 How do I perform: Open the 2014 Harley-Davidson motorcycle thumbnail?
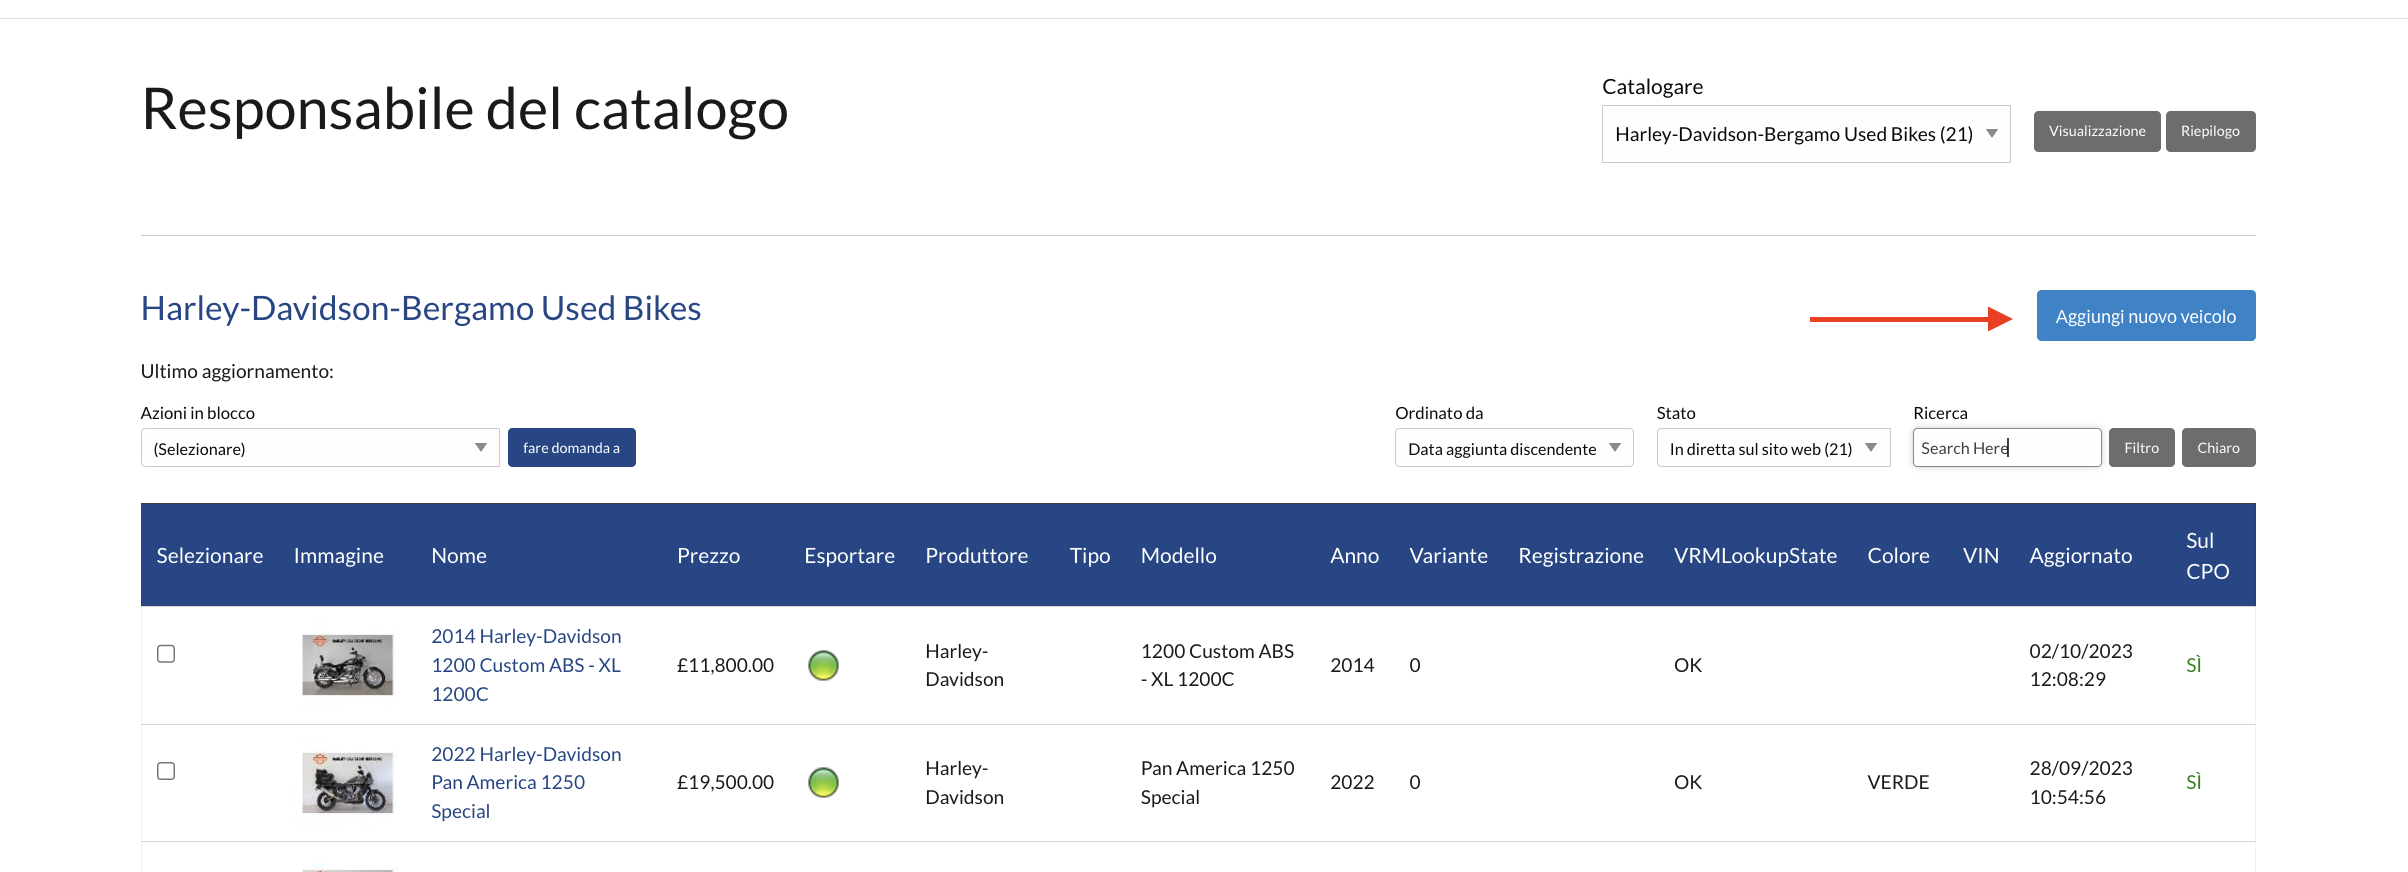(x=347, y=665)
